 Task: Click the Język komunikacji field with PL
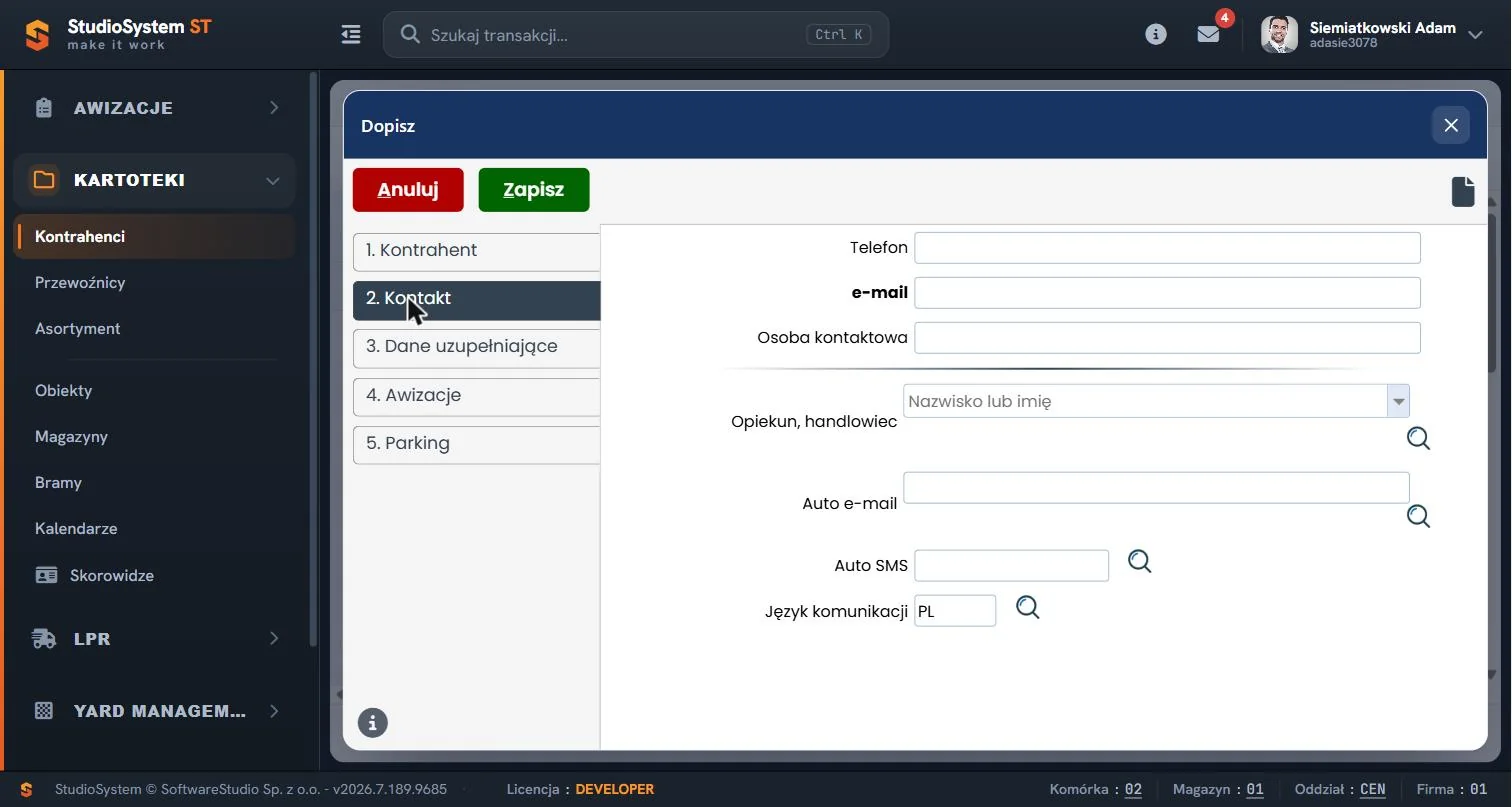point(955,611)
